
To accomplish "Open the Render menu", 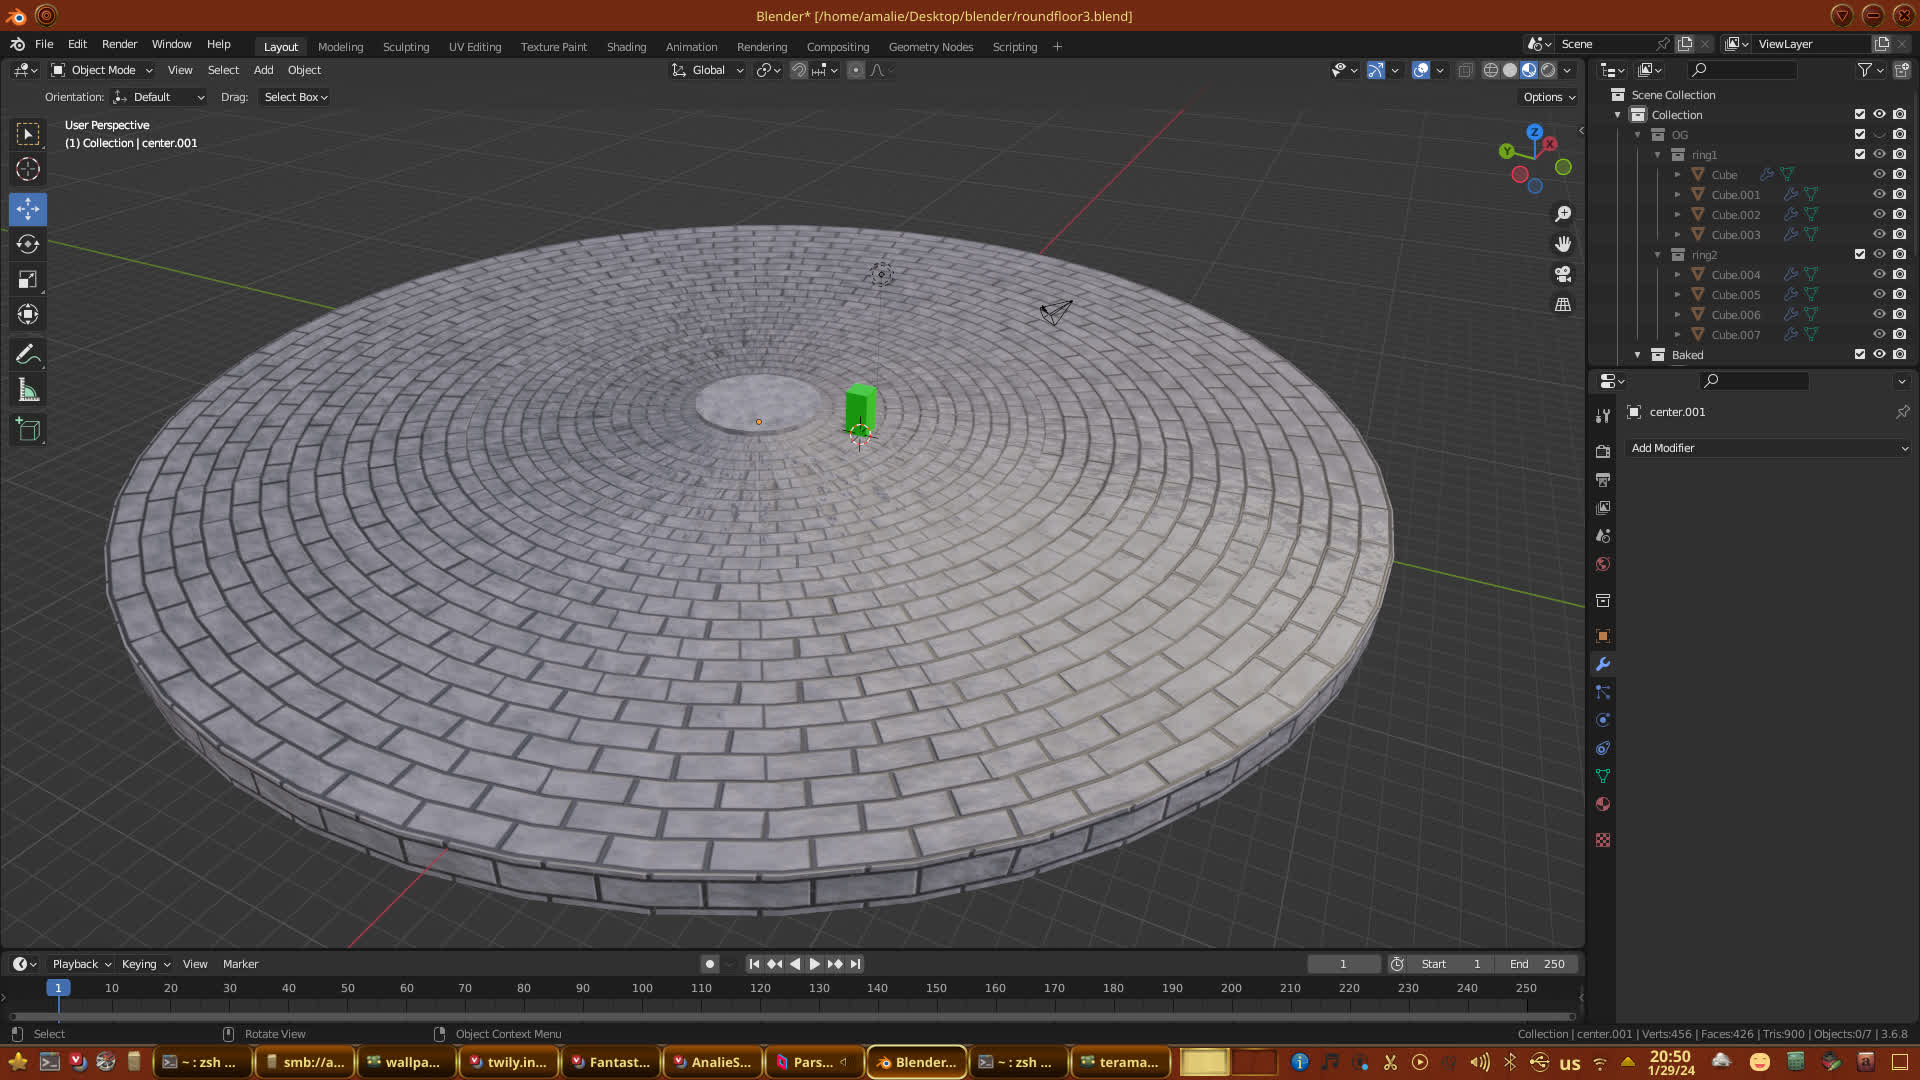I will point(119,44).
